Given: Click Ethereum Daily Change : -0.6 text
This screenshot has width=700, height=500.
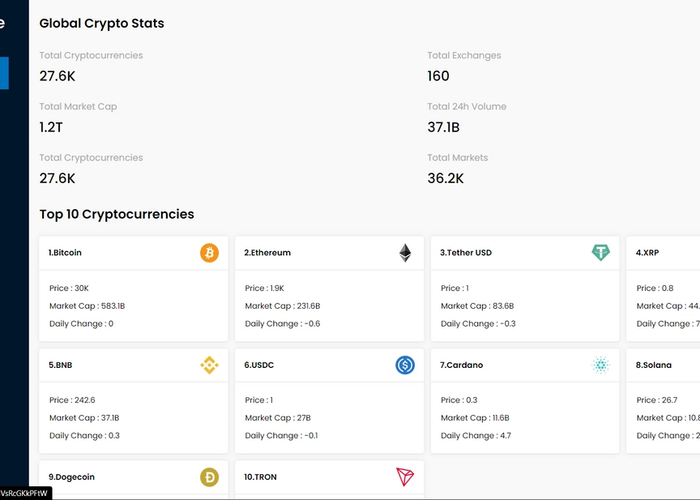Looking at the screenshot, I should [x=283, y=324].
